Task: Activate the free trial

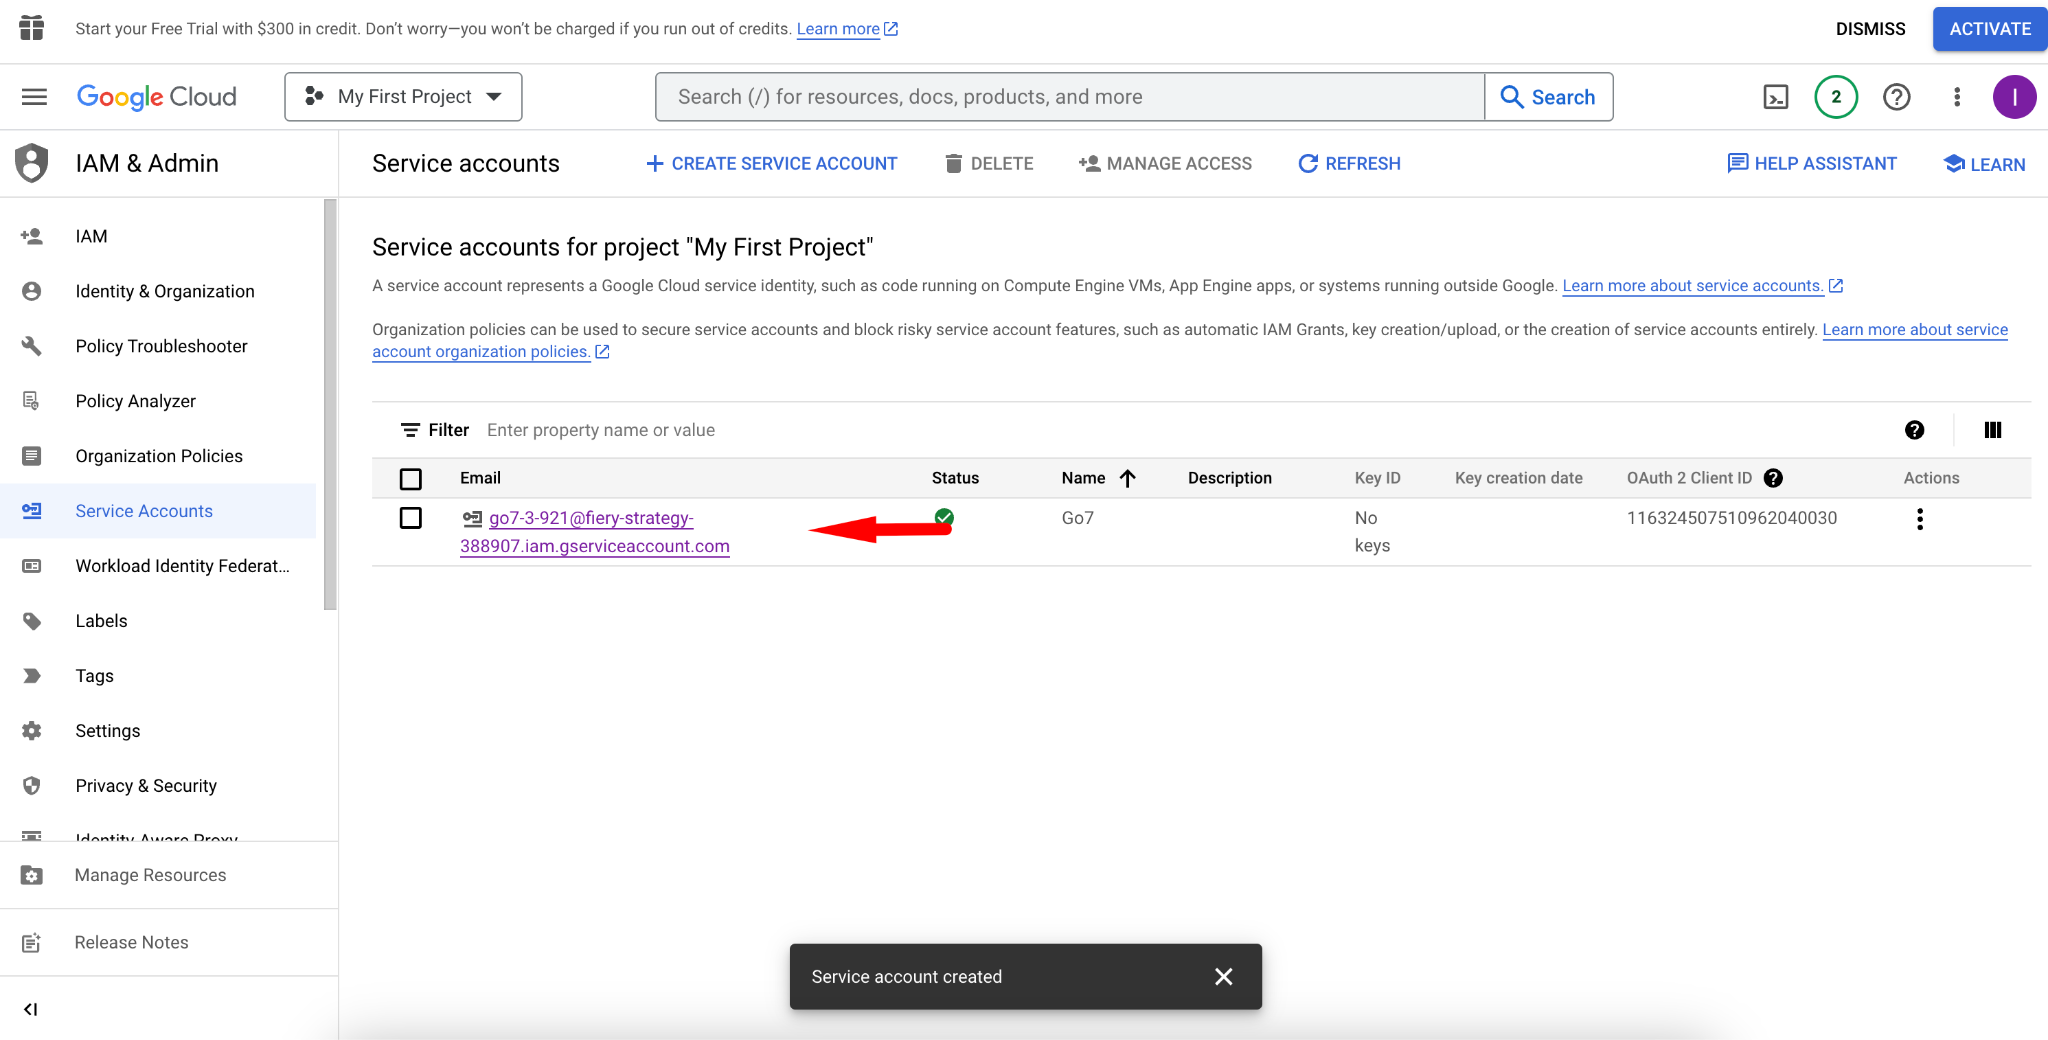Action: pyautogui.click(x=1988, y=28)
